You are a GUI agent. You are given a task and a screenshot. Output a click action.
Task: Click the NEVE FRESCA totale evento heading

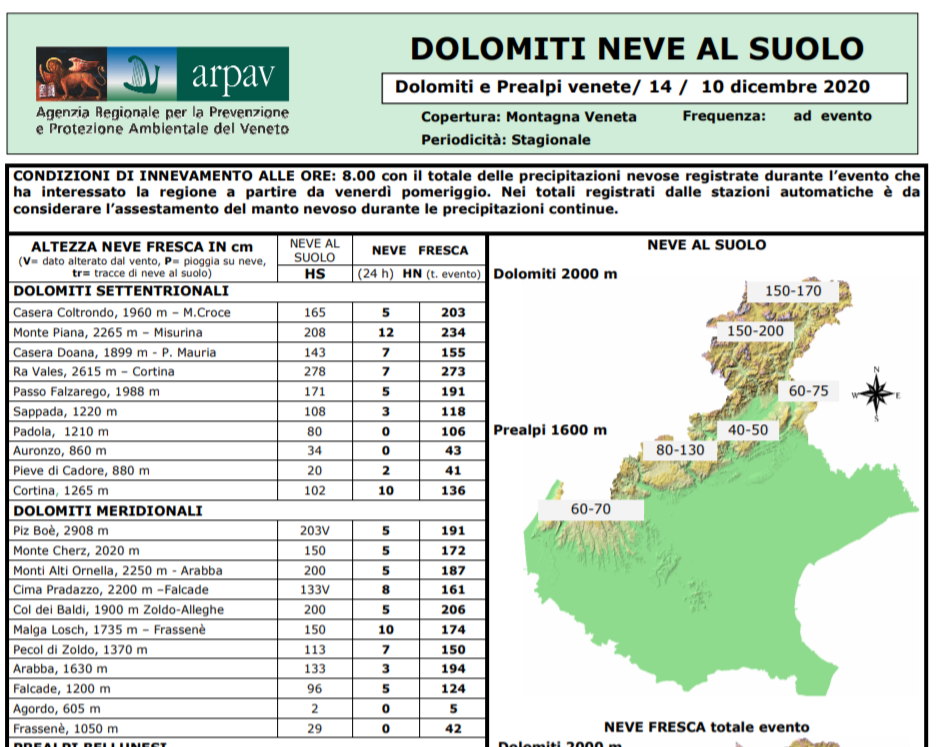(x=706, y=727)
